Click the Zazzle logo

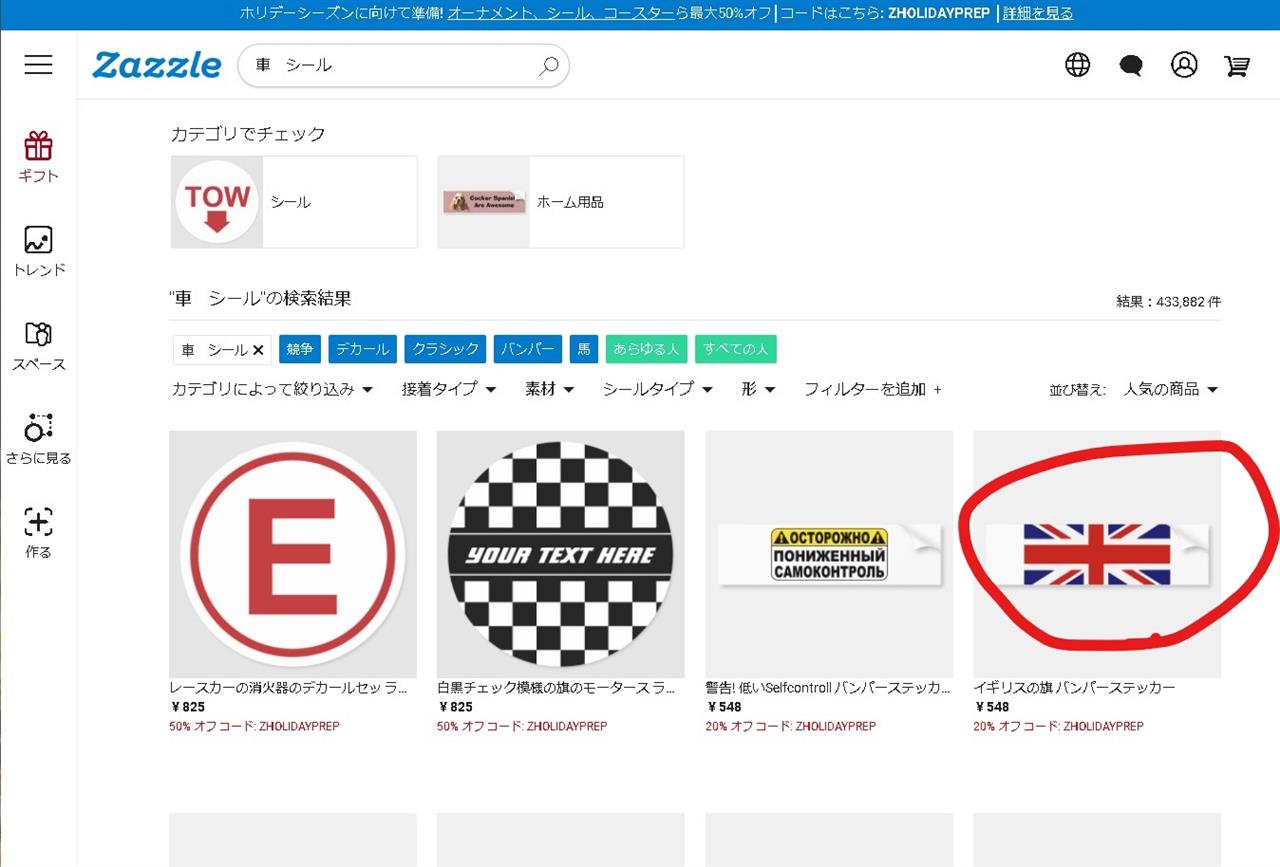click(156, 65)
